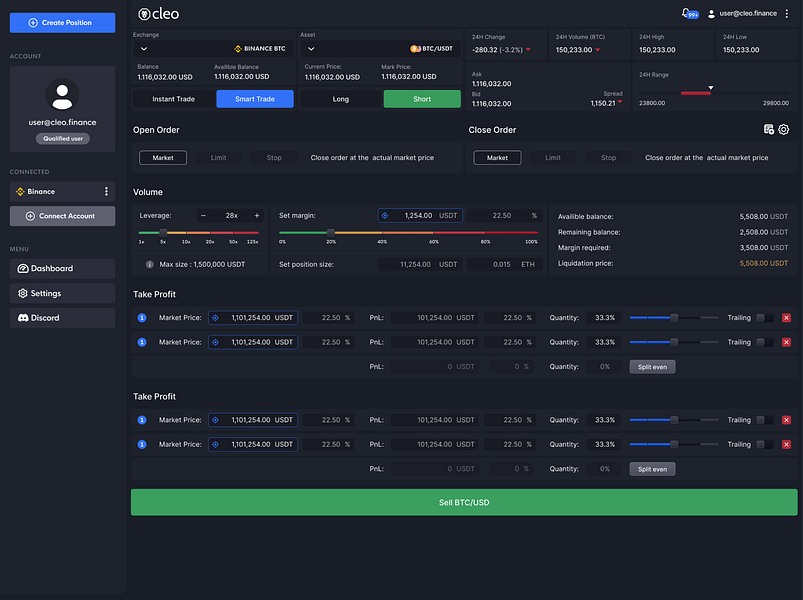Enable Trailing on last Take Profit row
The width and height of the screenshot is (803, 600).
(x=764, y=444)
